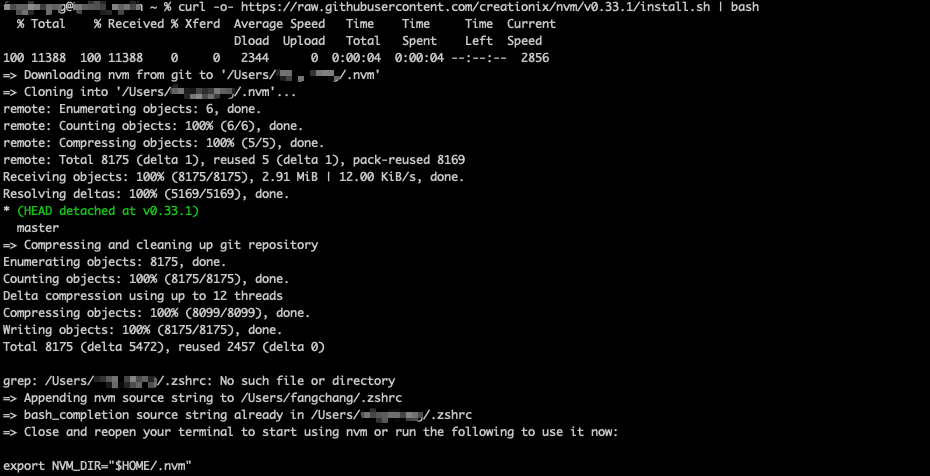
Task: Click the export NVM_DIR line
Action: click(98, 466)
